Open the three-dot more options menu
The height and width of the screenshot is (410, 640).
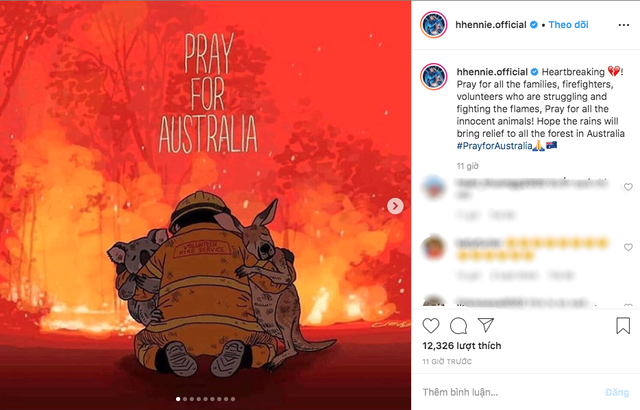(624, 25)
